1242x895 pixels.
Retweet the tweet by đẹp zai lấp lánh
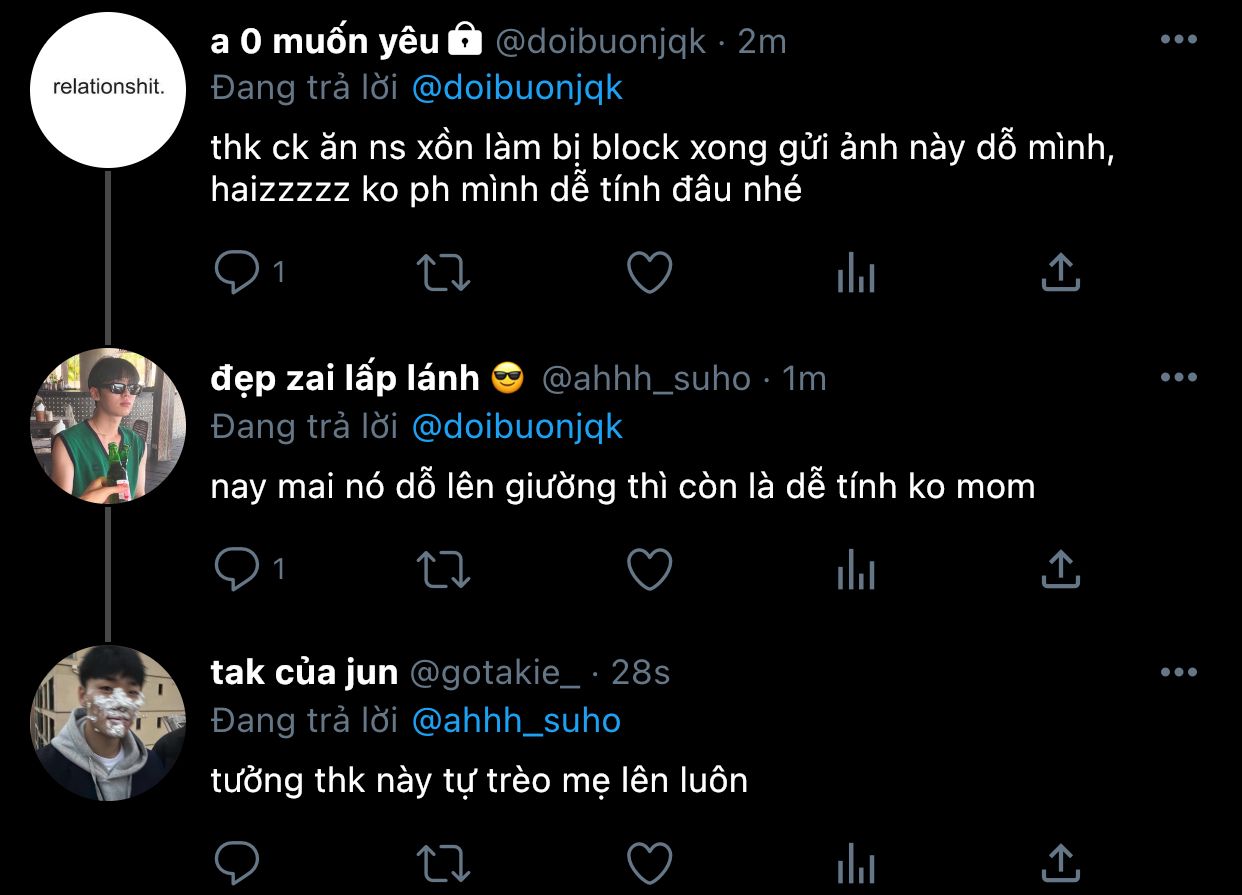pyautogui.click(x=444, y=569)
